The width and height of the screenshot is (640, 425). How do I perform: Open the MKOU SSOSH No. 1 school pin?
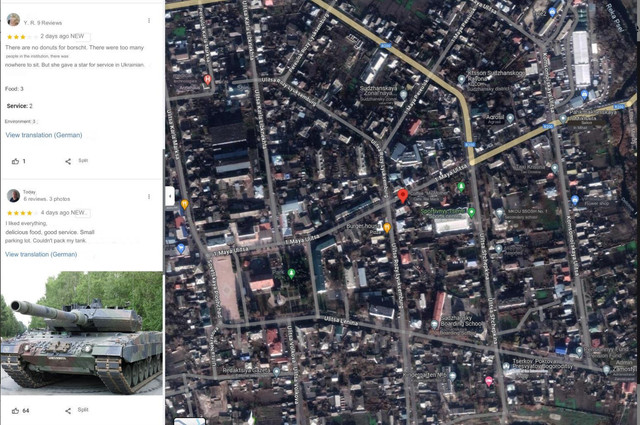click(500, 213)
